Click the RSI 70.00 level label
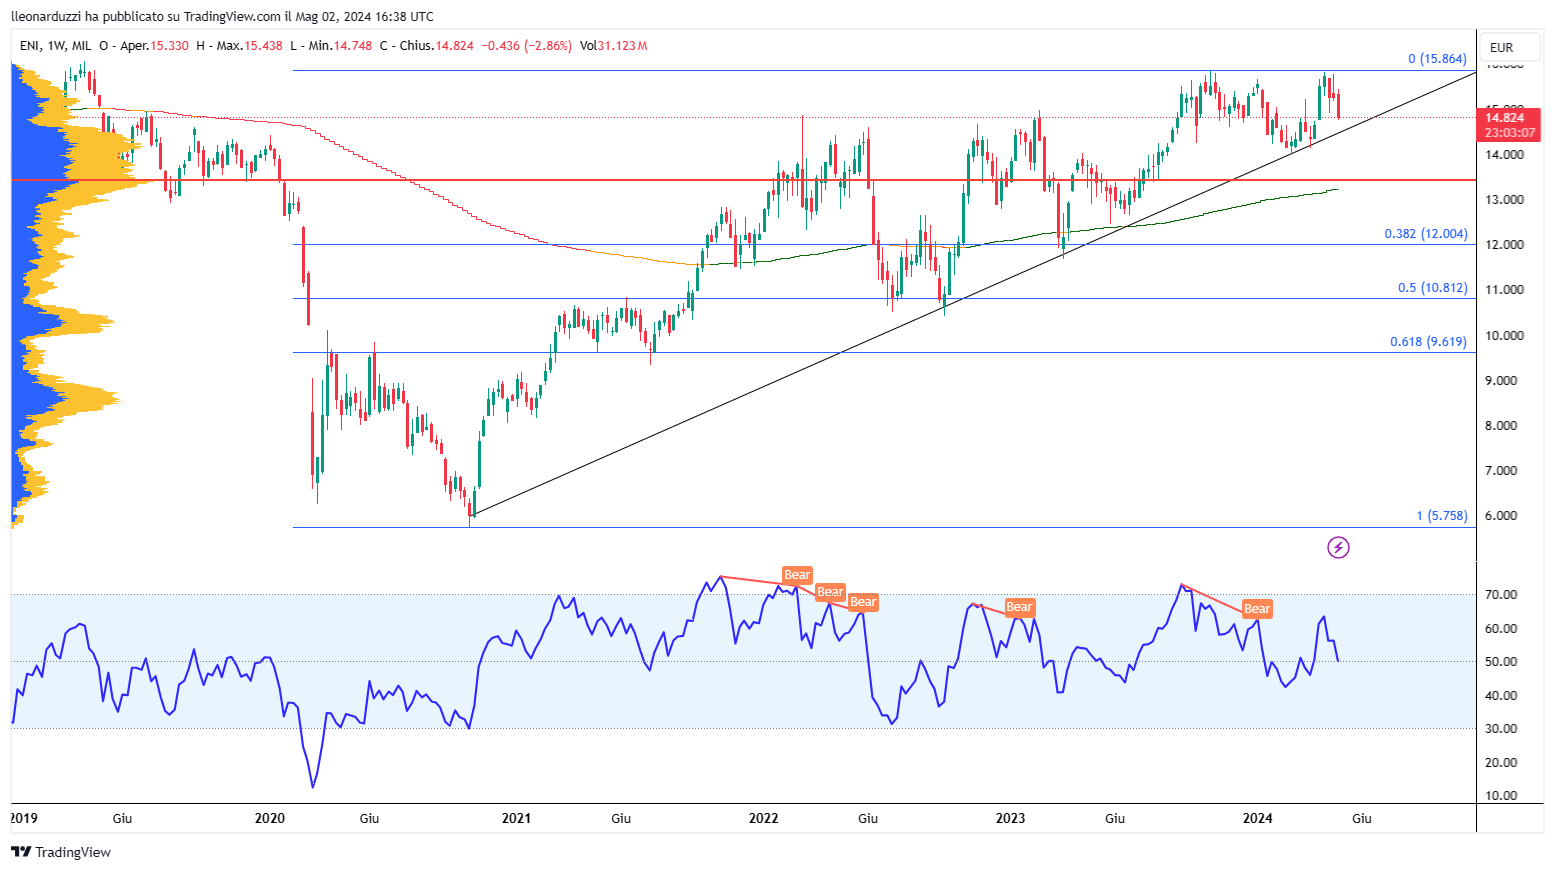 point(1501,595)
